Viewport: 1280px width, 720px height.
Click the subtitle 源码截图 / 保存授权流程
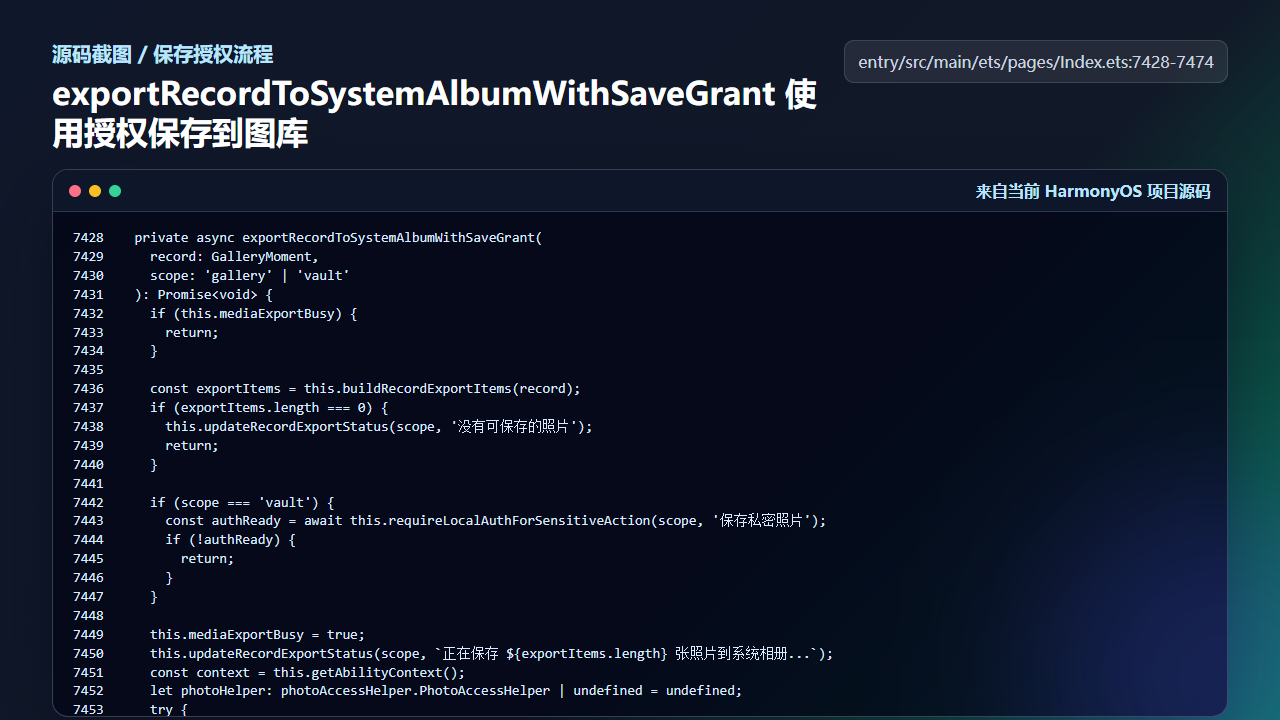point(162,55)
